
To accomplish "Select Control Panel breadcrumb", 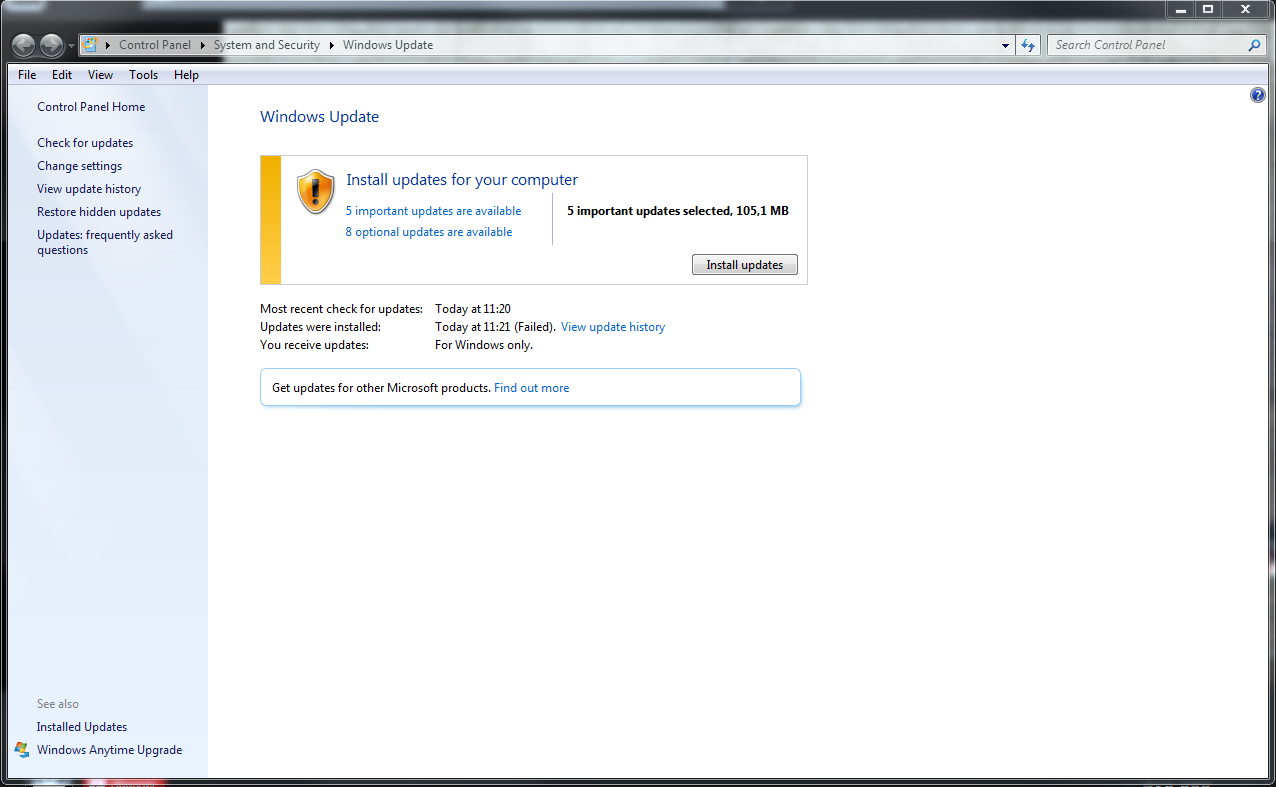I will (154, 45).
